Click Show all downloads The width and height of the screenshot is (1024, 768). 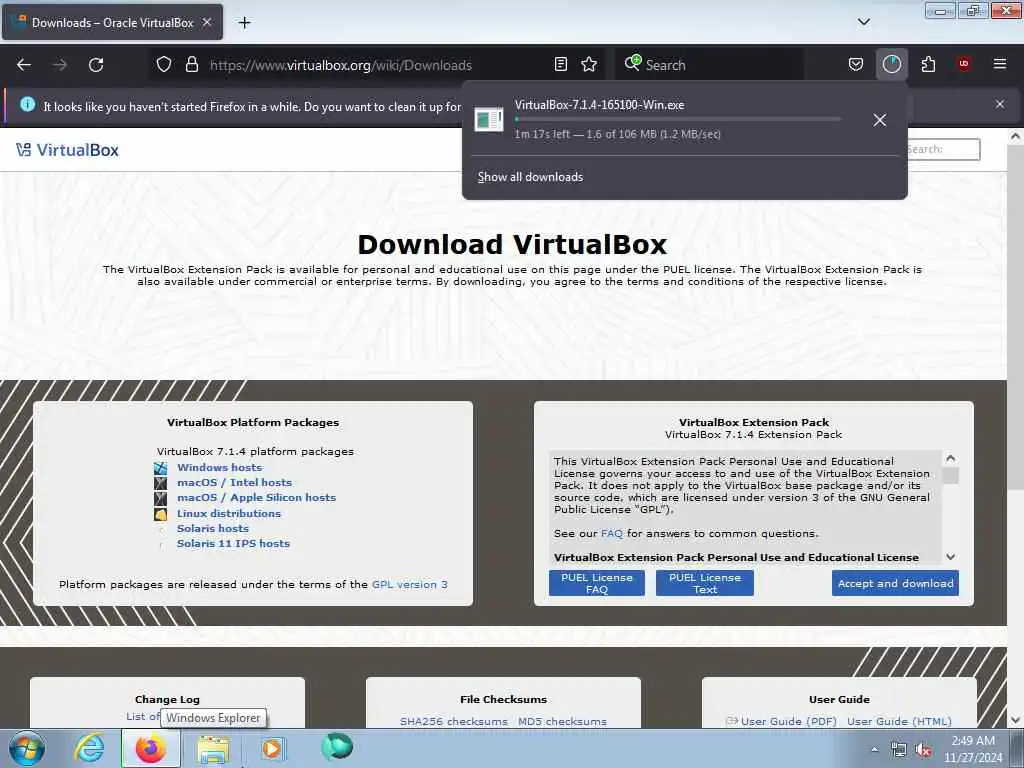click(530, 177)
